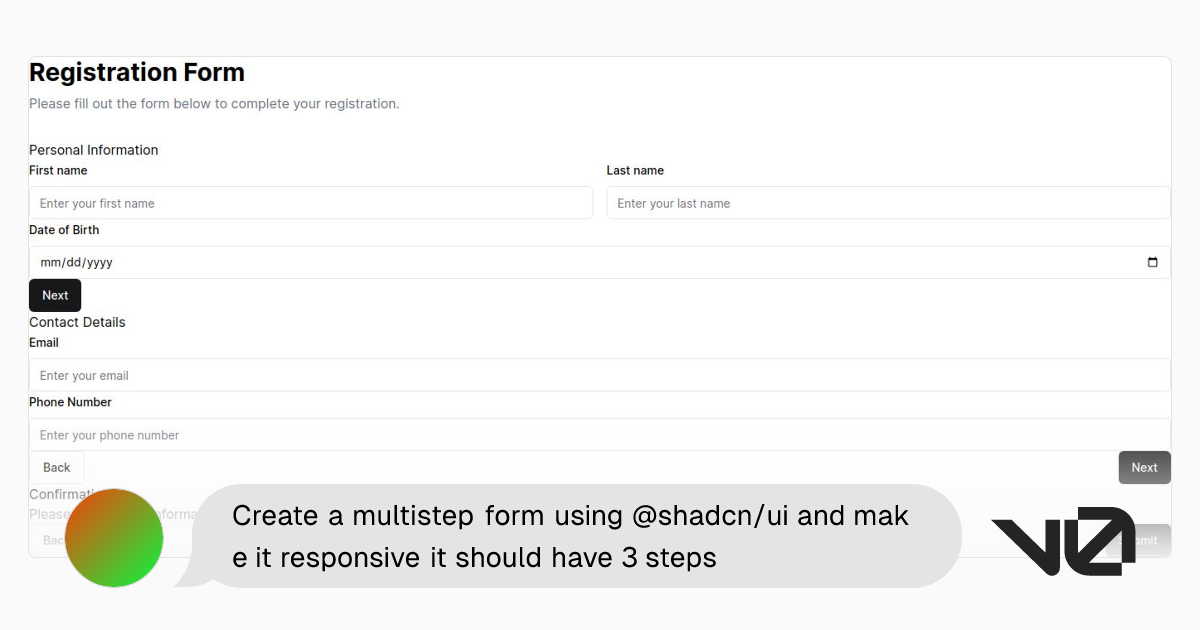Select the Personal Information section label
The image size is (1200, 630).
[93, 149]
